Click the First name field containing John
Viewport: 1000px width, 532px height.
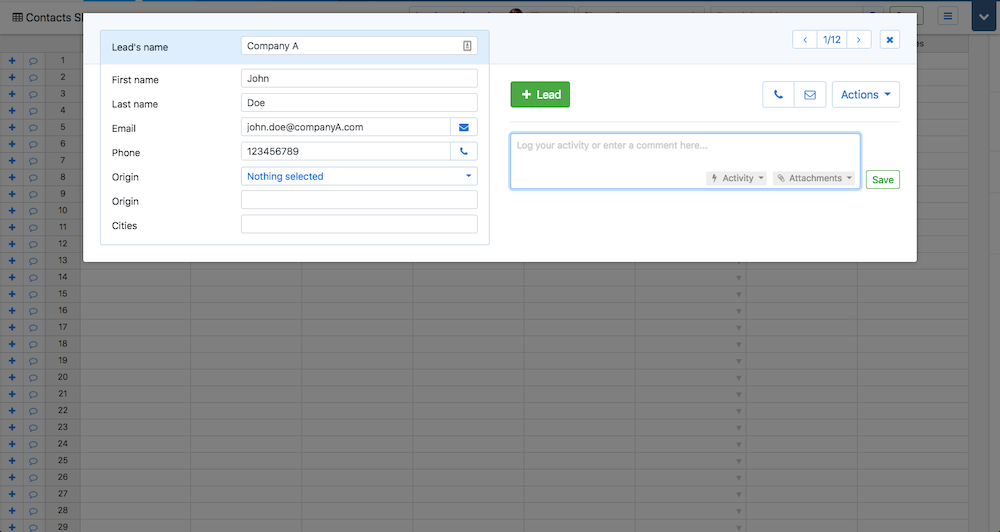359,78
